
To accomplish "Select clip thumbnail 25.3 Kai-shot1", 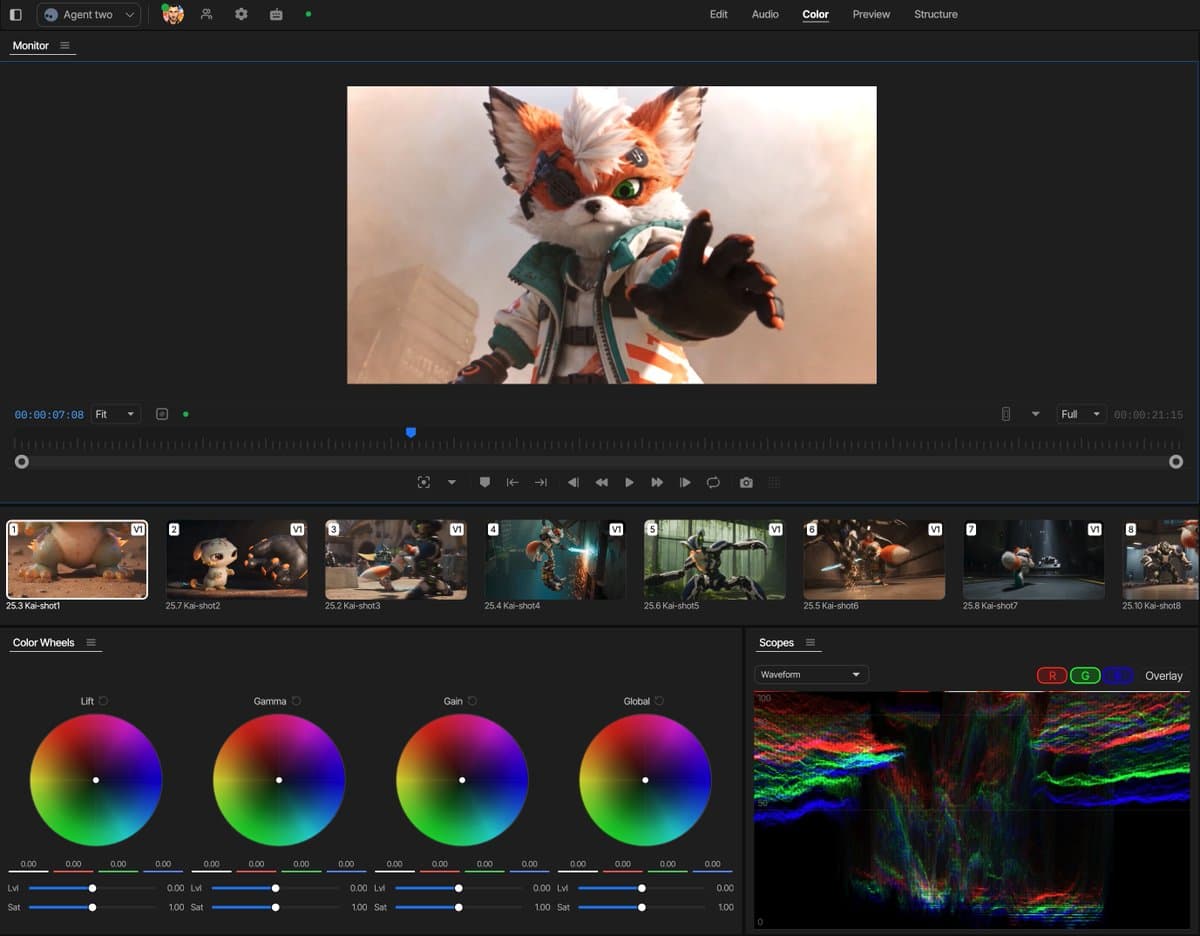I will click(x=77, y=559).
